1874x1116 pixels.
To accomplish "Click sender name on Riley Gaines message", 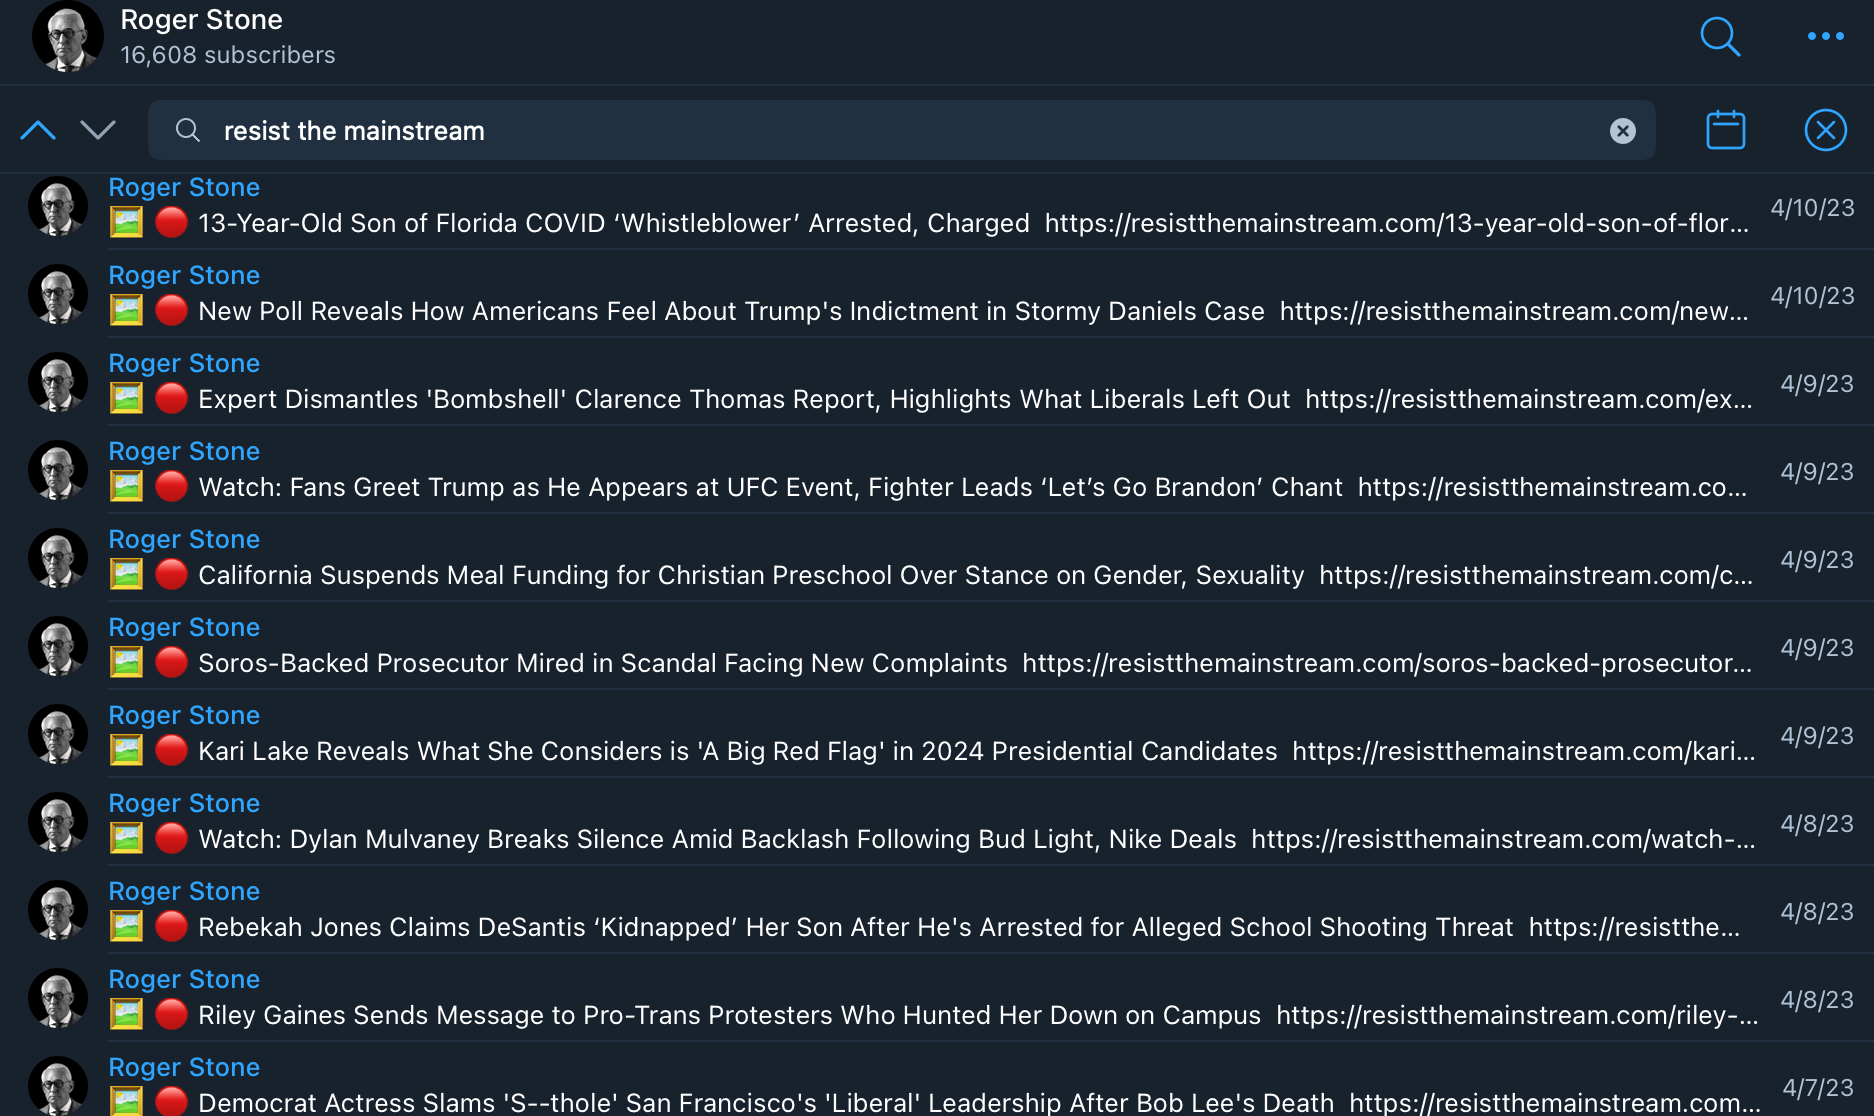I will 184,979.
